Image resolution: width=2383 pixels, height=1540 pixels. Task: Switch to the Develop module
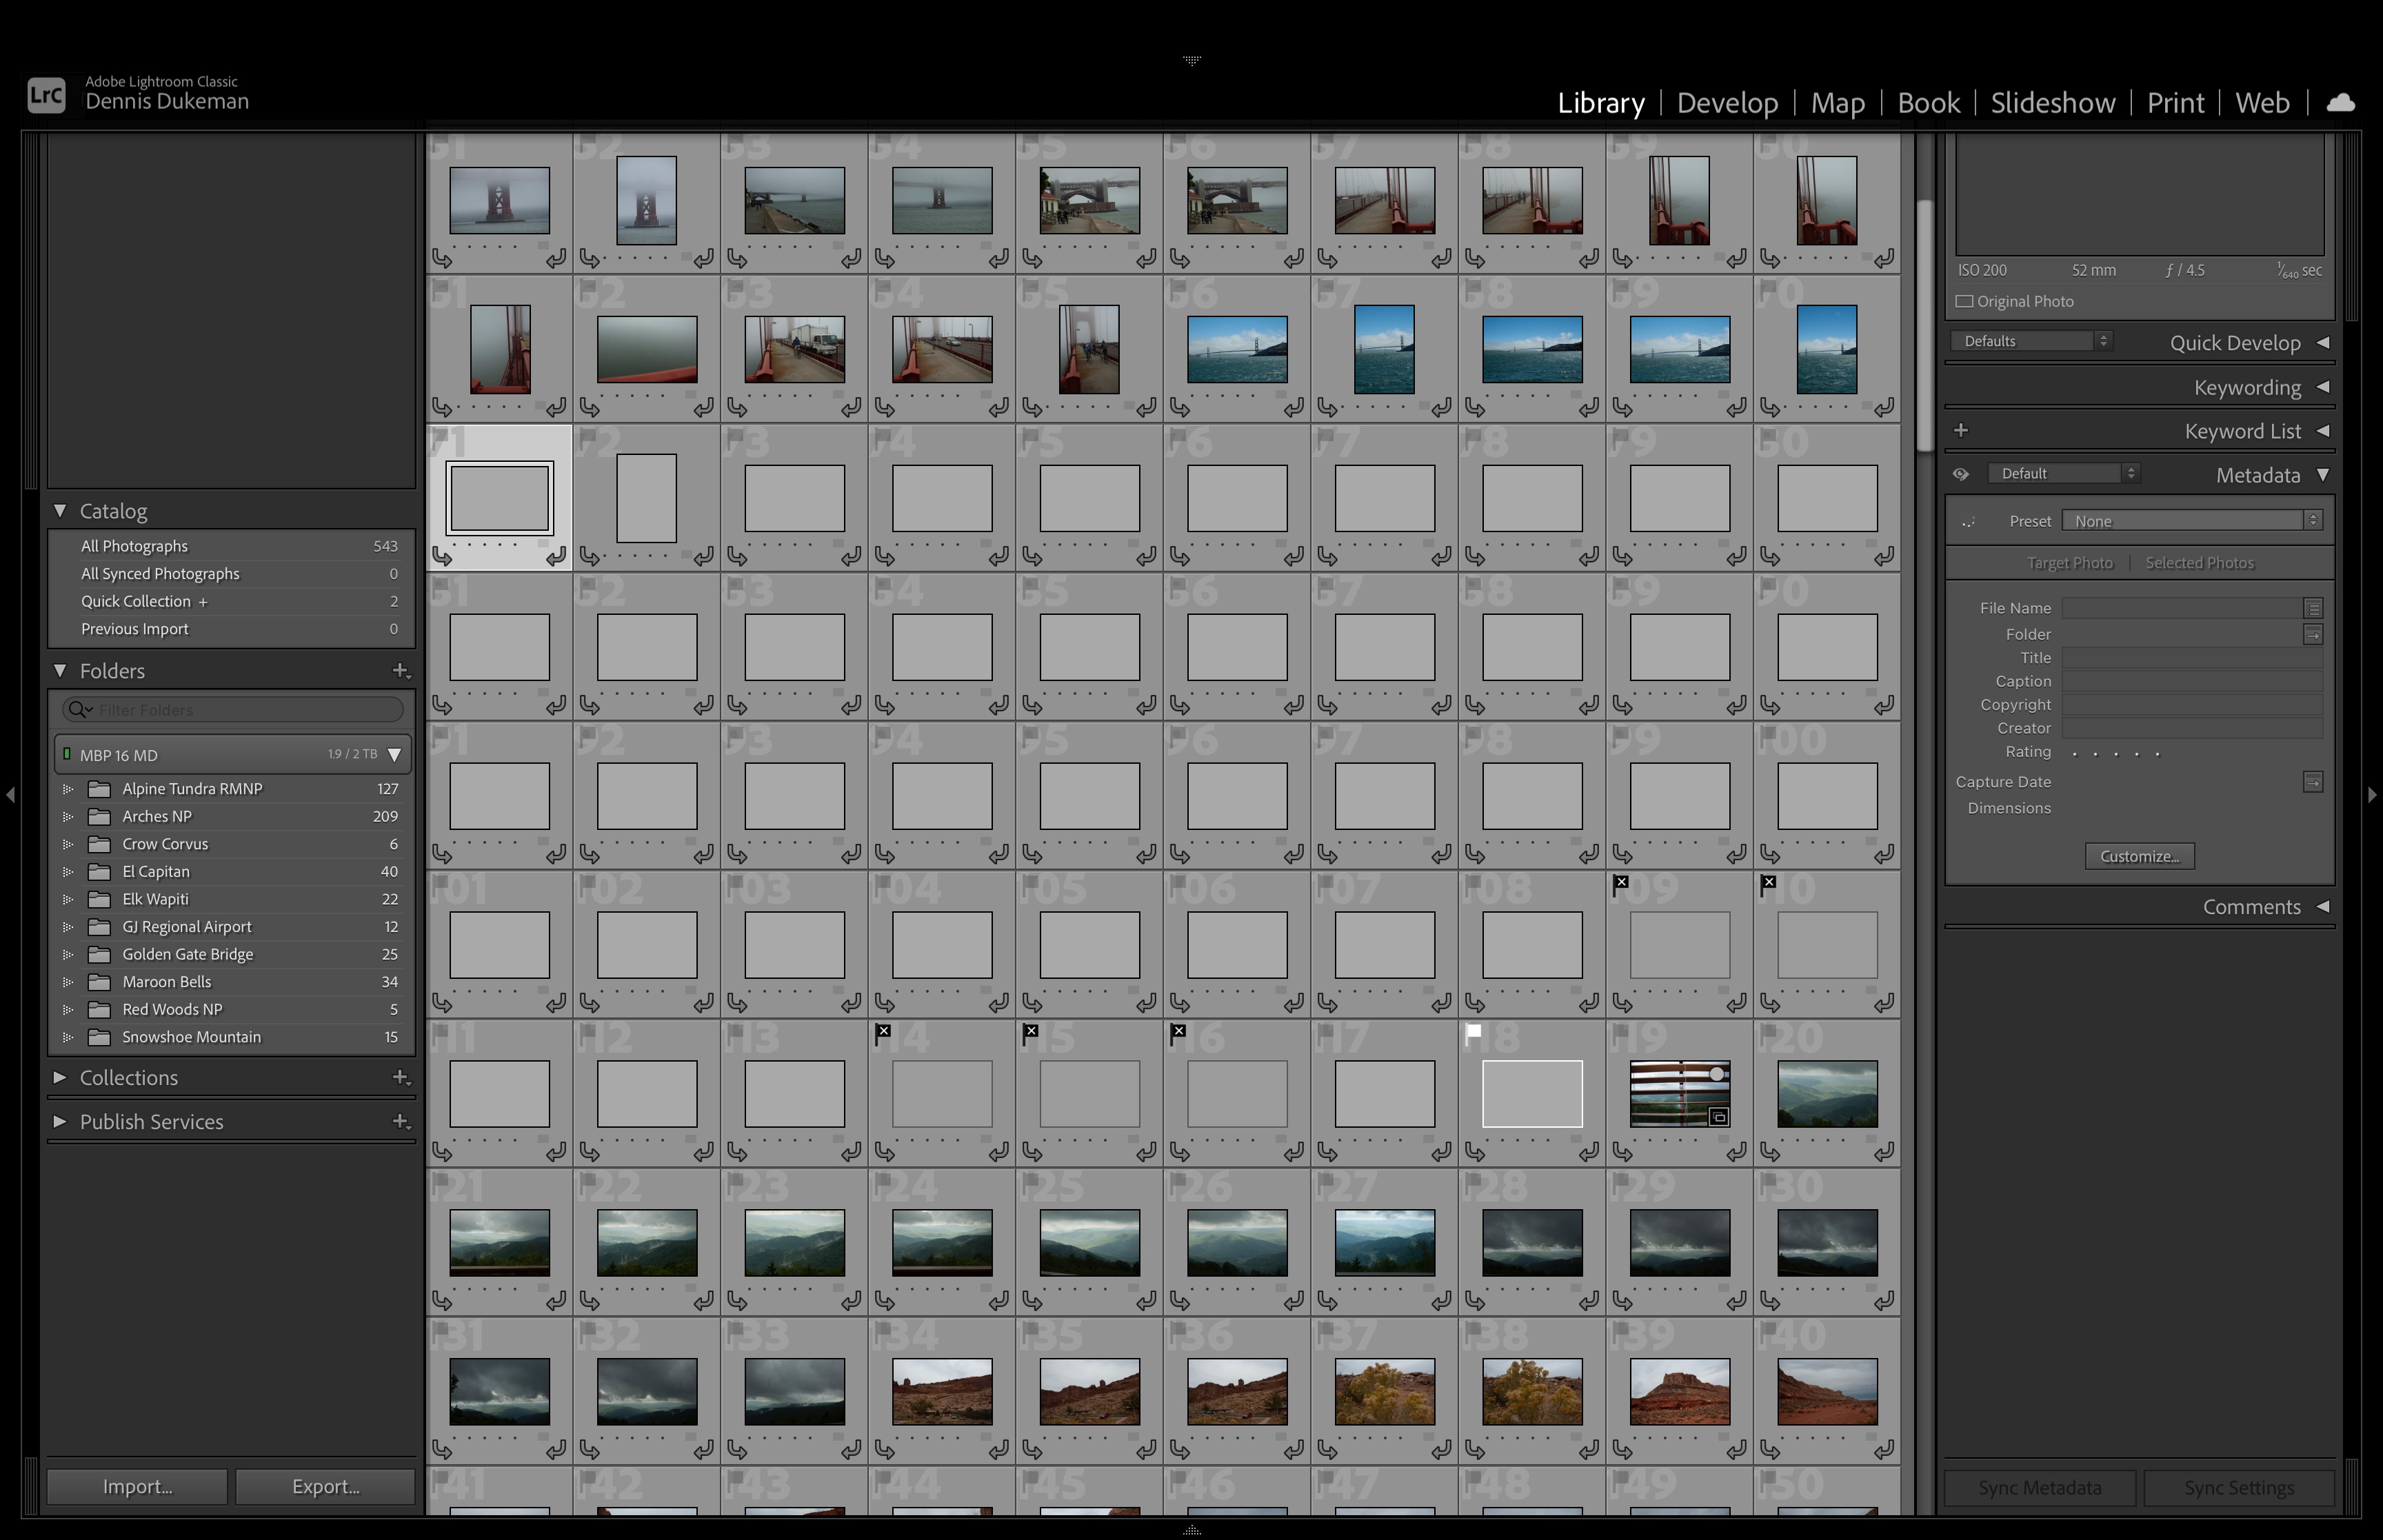(1727, 102)
